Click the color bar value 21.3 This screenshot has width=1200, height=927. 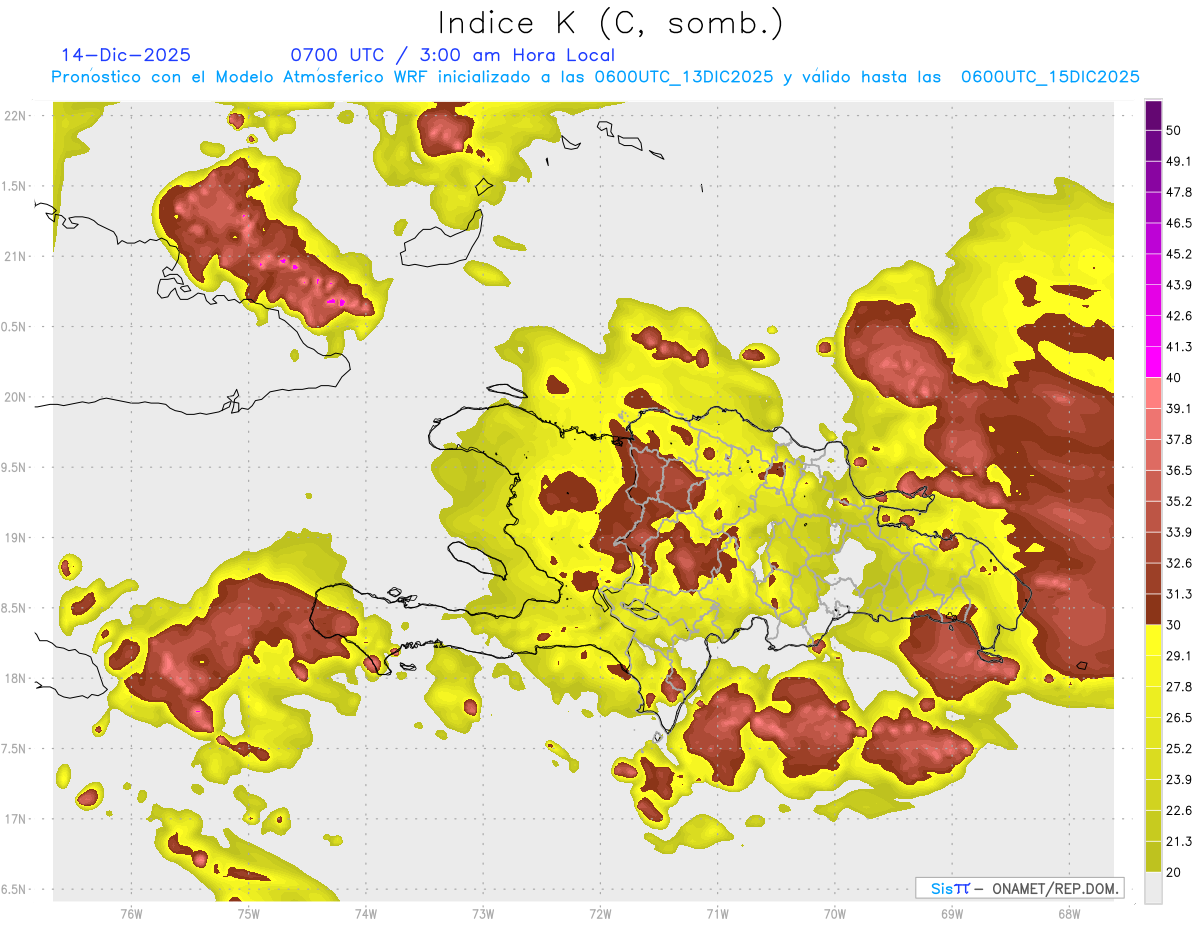pos(1179,841)
